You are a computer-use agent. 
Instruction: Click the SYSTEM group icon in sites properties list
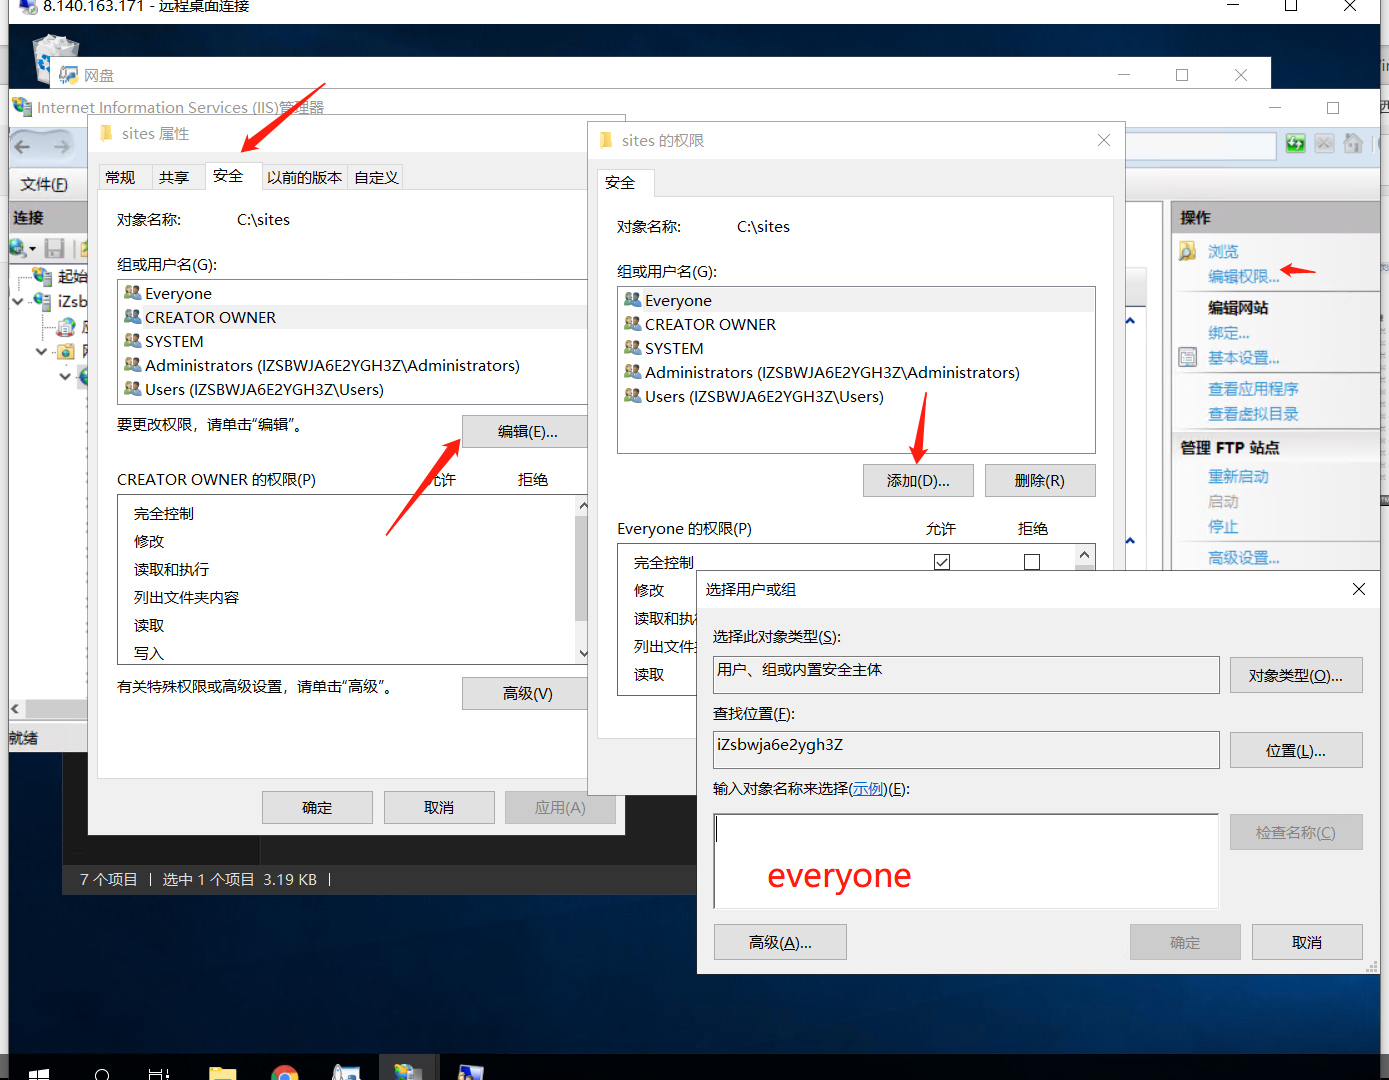[132, 340]
